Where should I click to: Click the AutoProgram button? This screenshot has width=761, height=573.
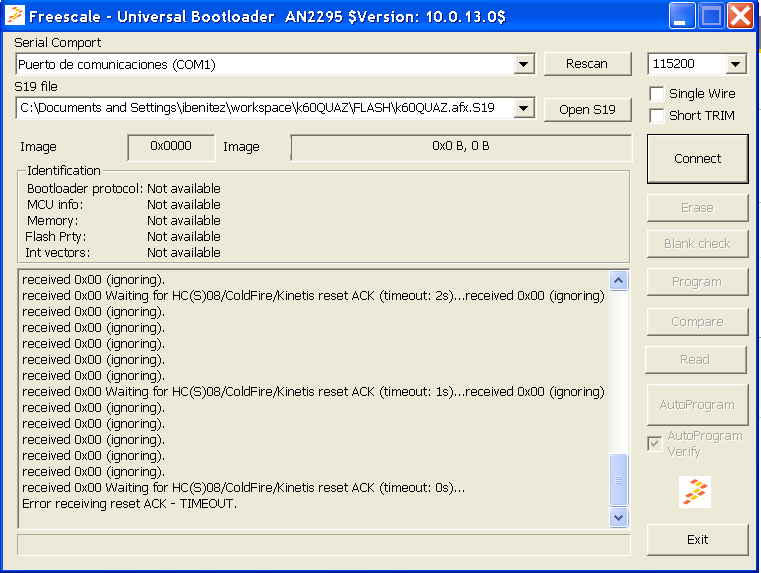[697, 405]
